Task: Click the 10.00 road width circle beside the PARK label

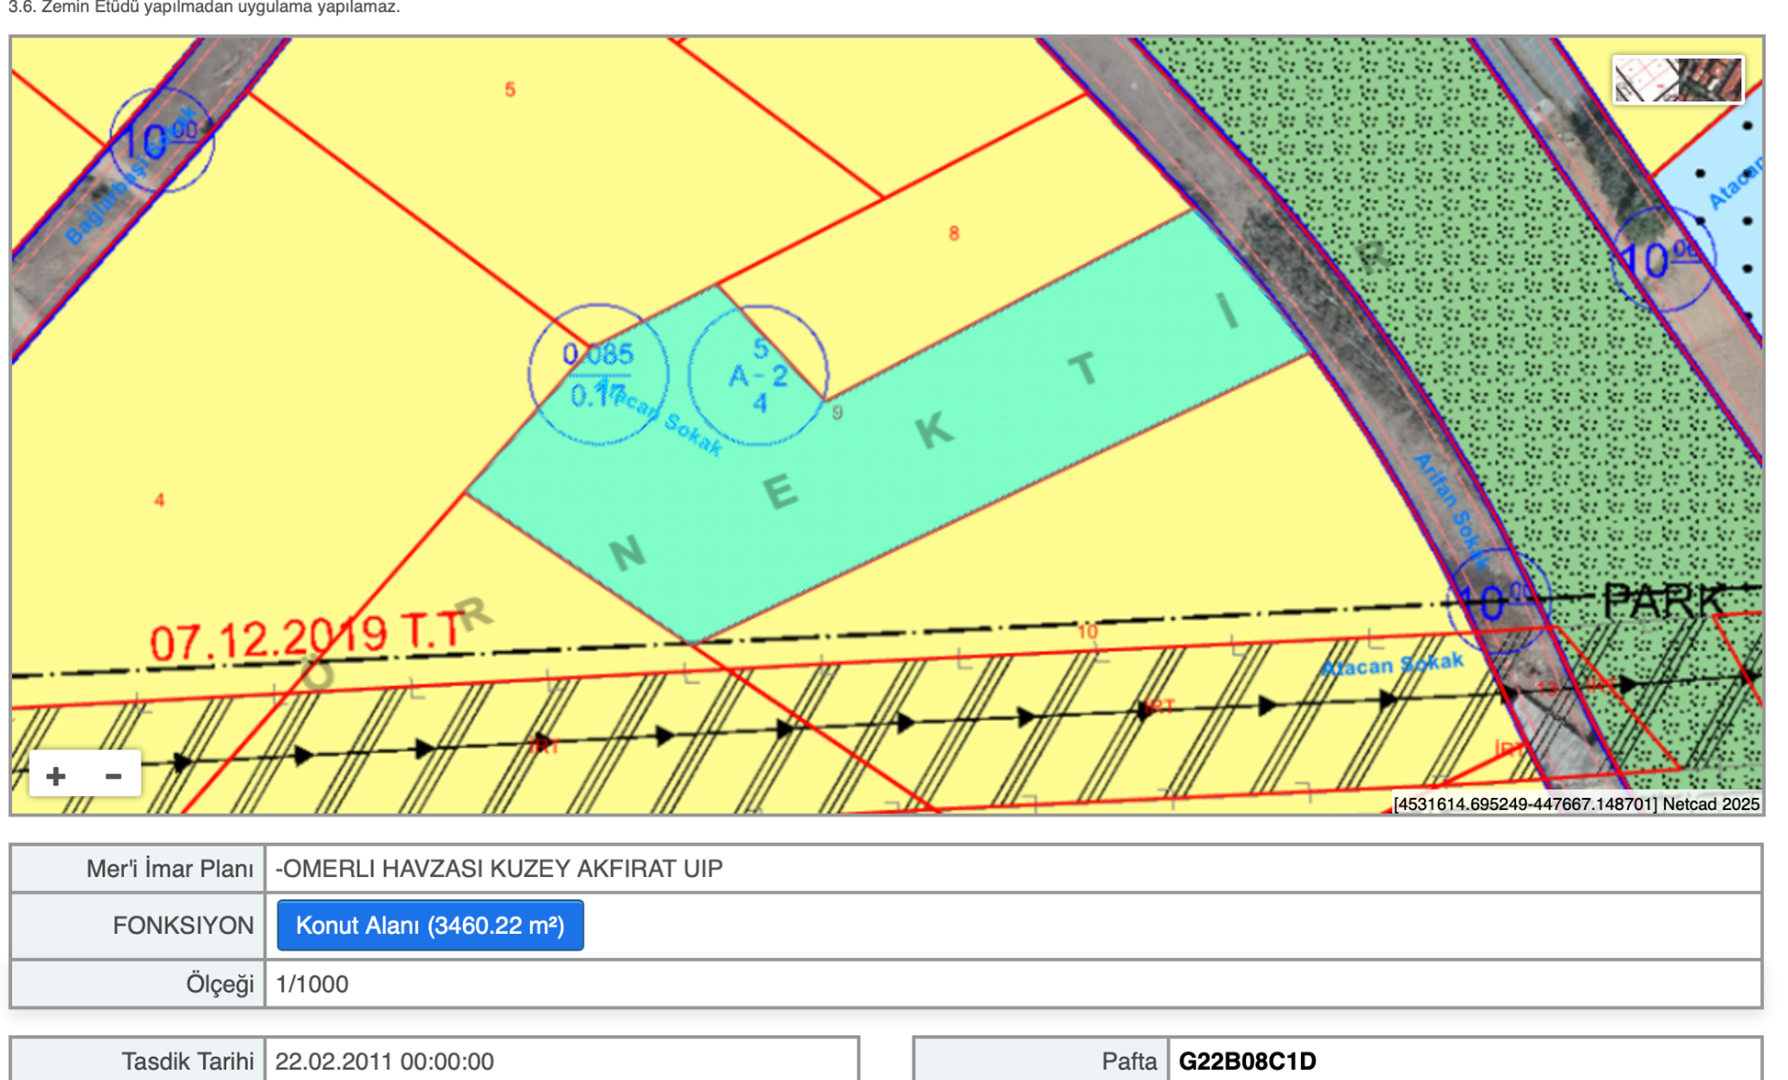Action: pyautogui.click(x=1497, y=600)
